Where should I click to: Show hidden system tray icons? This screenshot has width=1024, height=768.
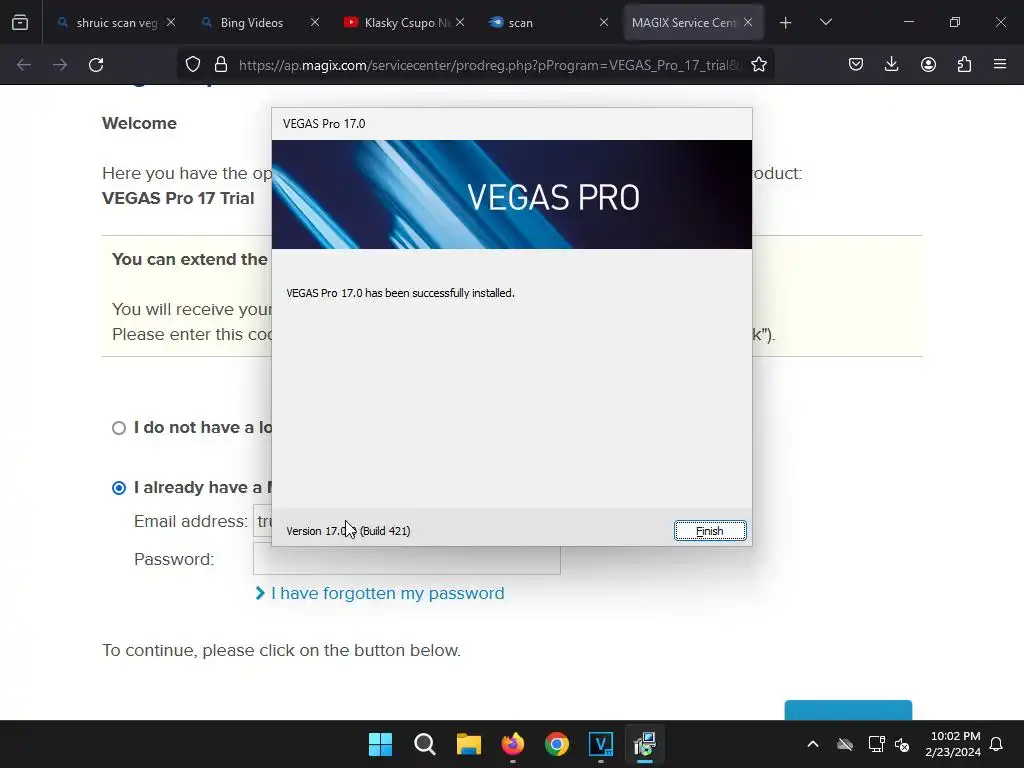pyautogui.click(x=813, y=744)
